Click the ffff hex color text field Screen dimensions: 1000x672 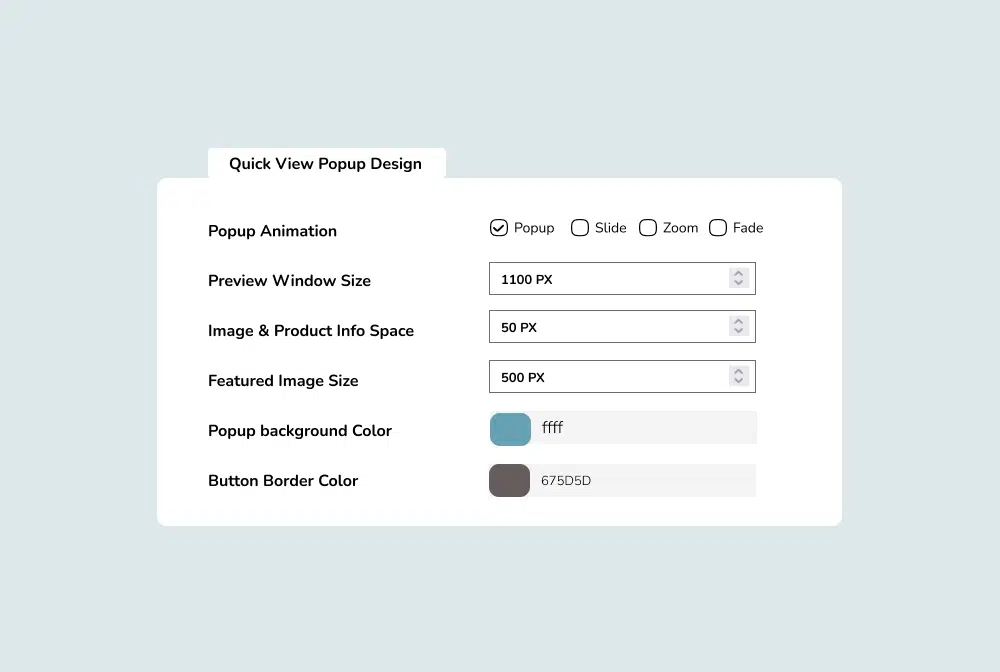pyautogui.click(x=645, y=428)
